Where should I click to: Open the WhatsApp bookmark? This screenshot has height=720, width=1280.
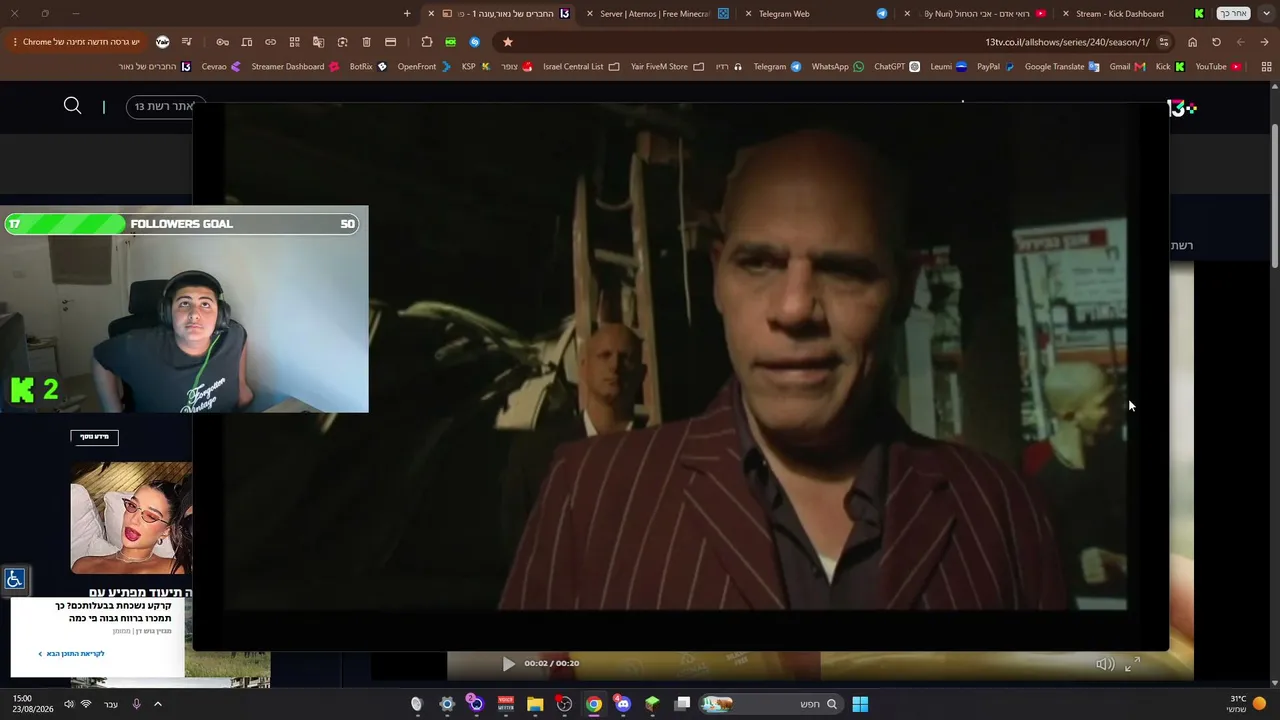[x=837, y=67]
